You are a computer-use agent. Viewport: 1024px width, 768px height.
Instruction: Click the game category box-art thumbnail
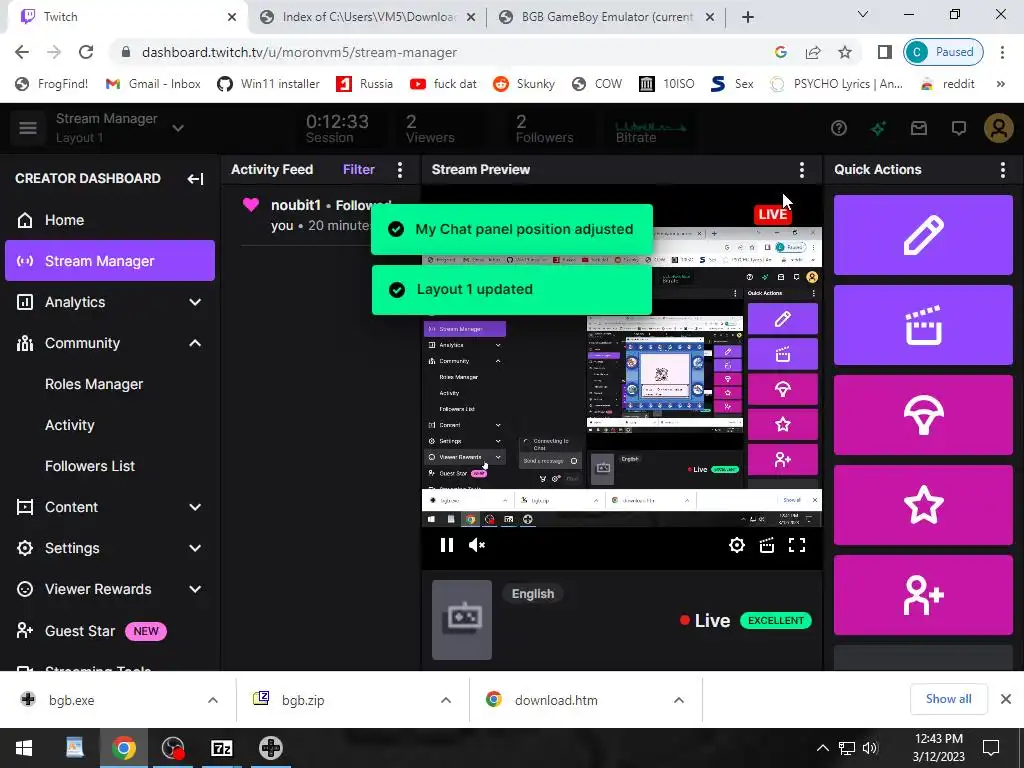click(x=462, y=620)
